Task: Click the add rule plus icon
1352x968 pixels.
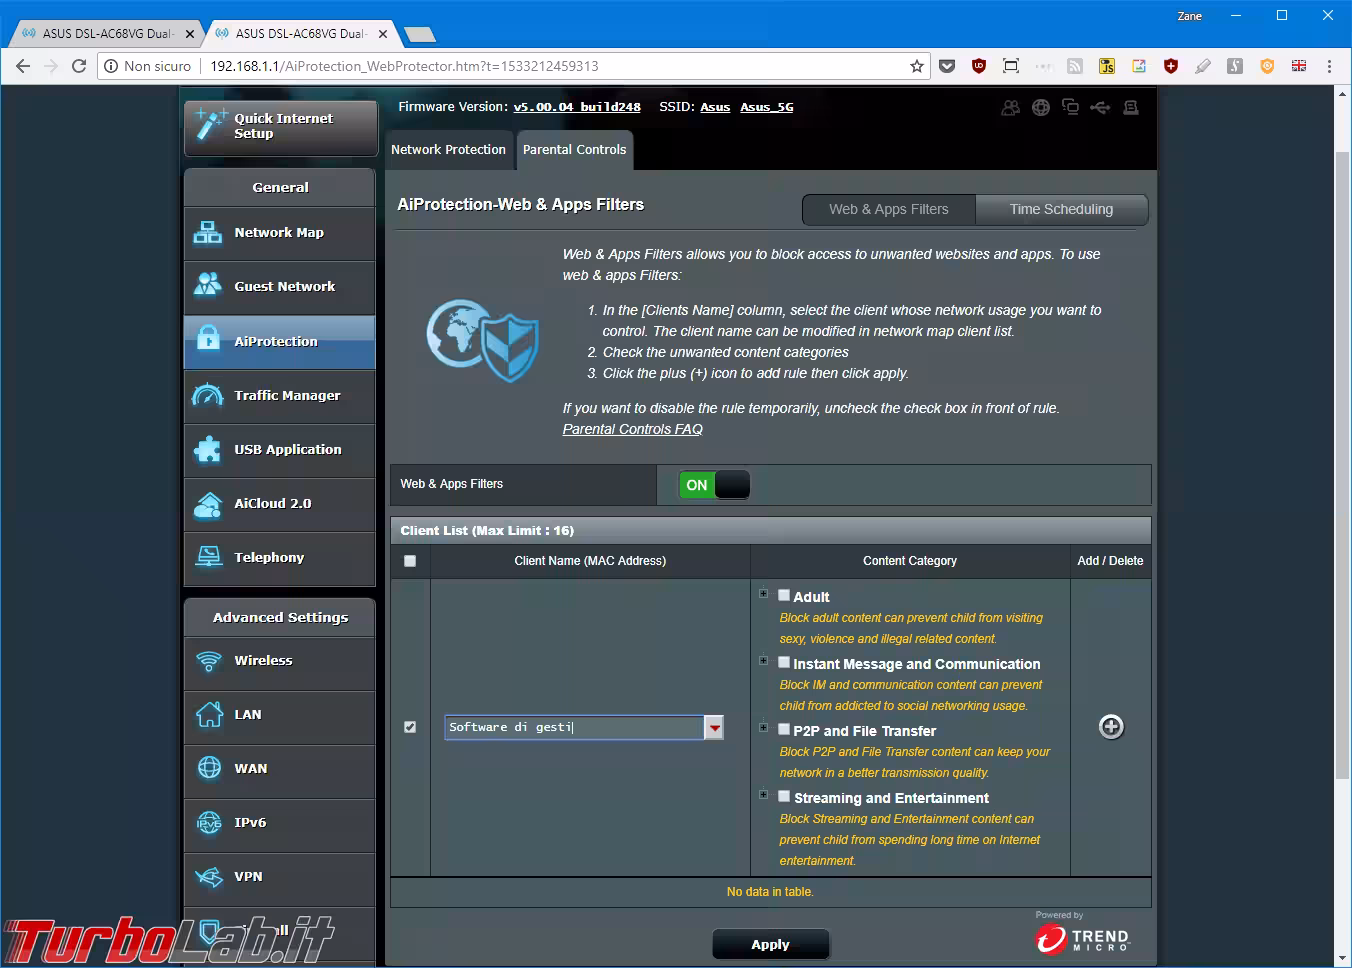Action: point(1110,727)
